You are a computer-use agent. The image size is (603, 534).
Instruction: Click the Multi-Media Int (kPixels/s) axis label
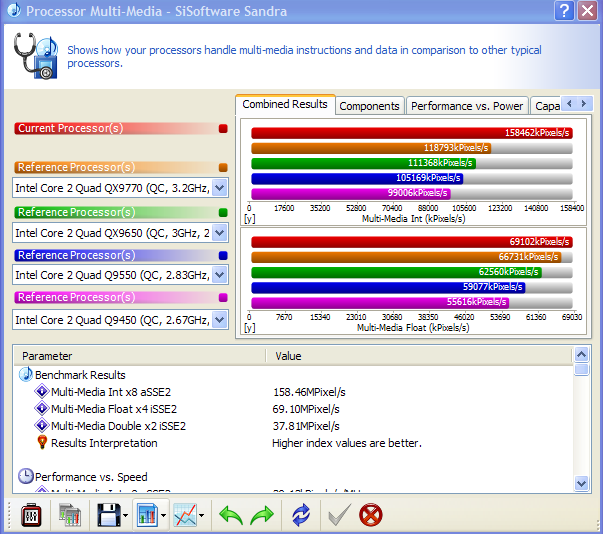413,219
